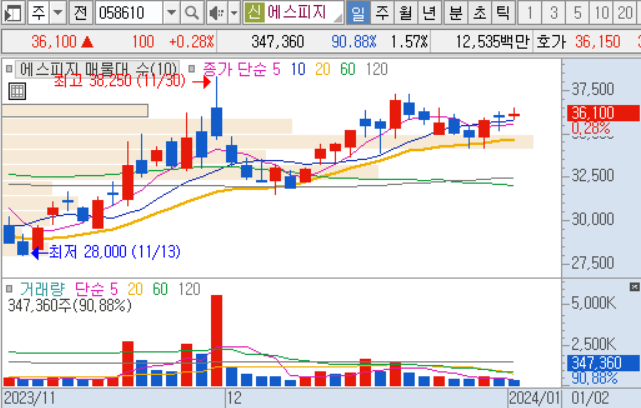Click the 90.88% volume ratio text
The width and height of the screenshot is (641, 408).
click(x=354, y=42)
